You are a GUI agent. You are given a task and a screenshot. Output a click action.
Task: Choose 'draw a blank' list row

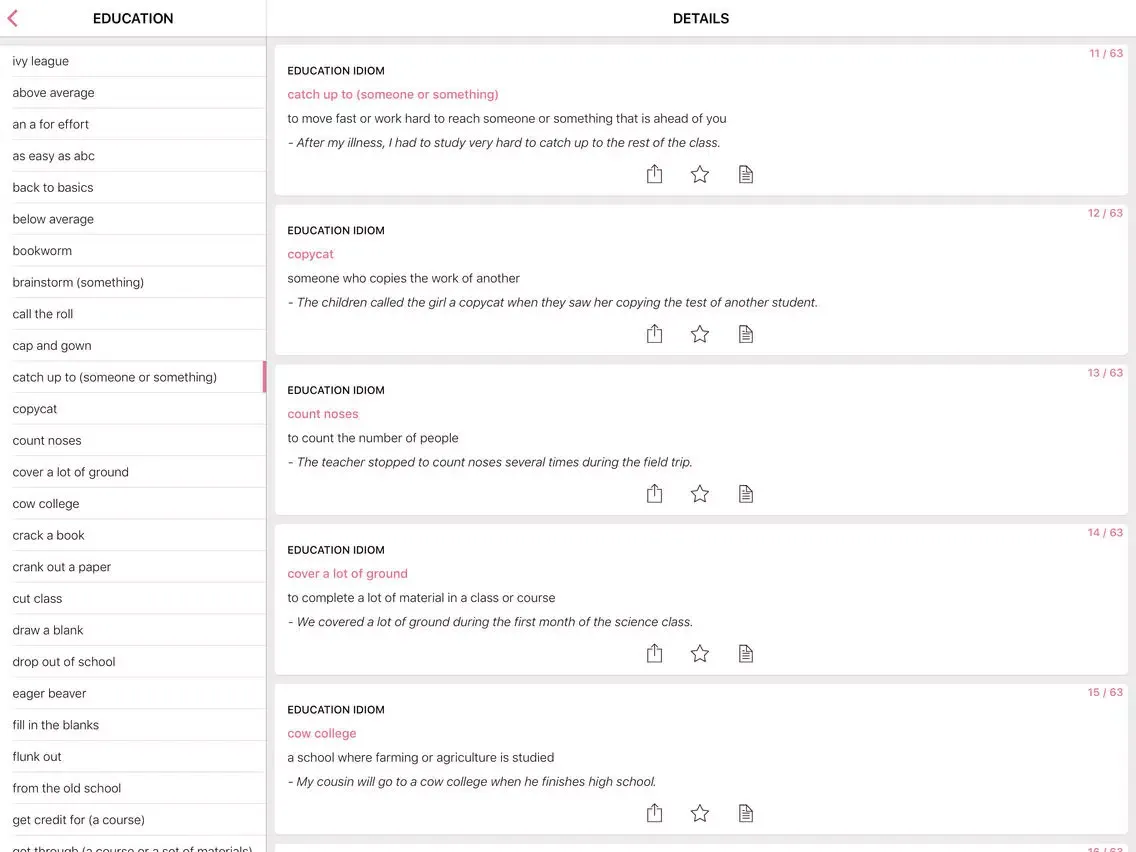[133, 630]
